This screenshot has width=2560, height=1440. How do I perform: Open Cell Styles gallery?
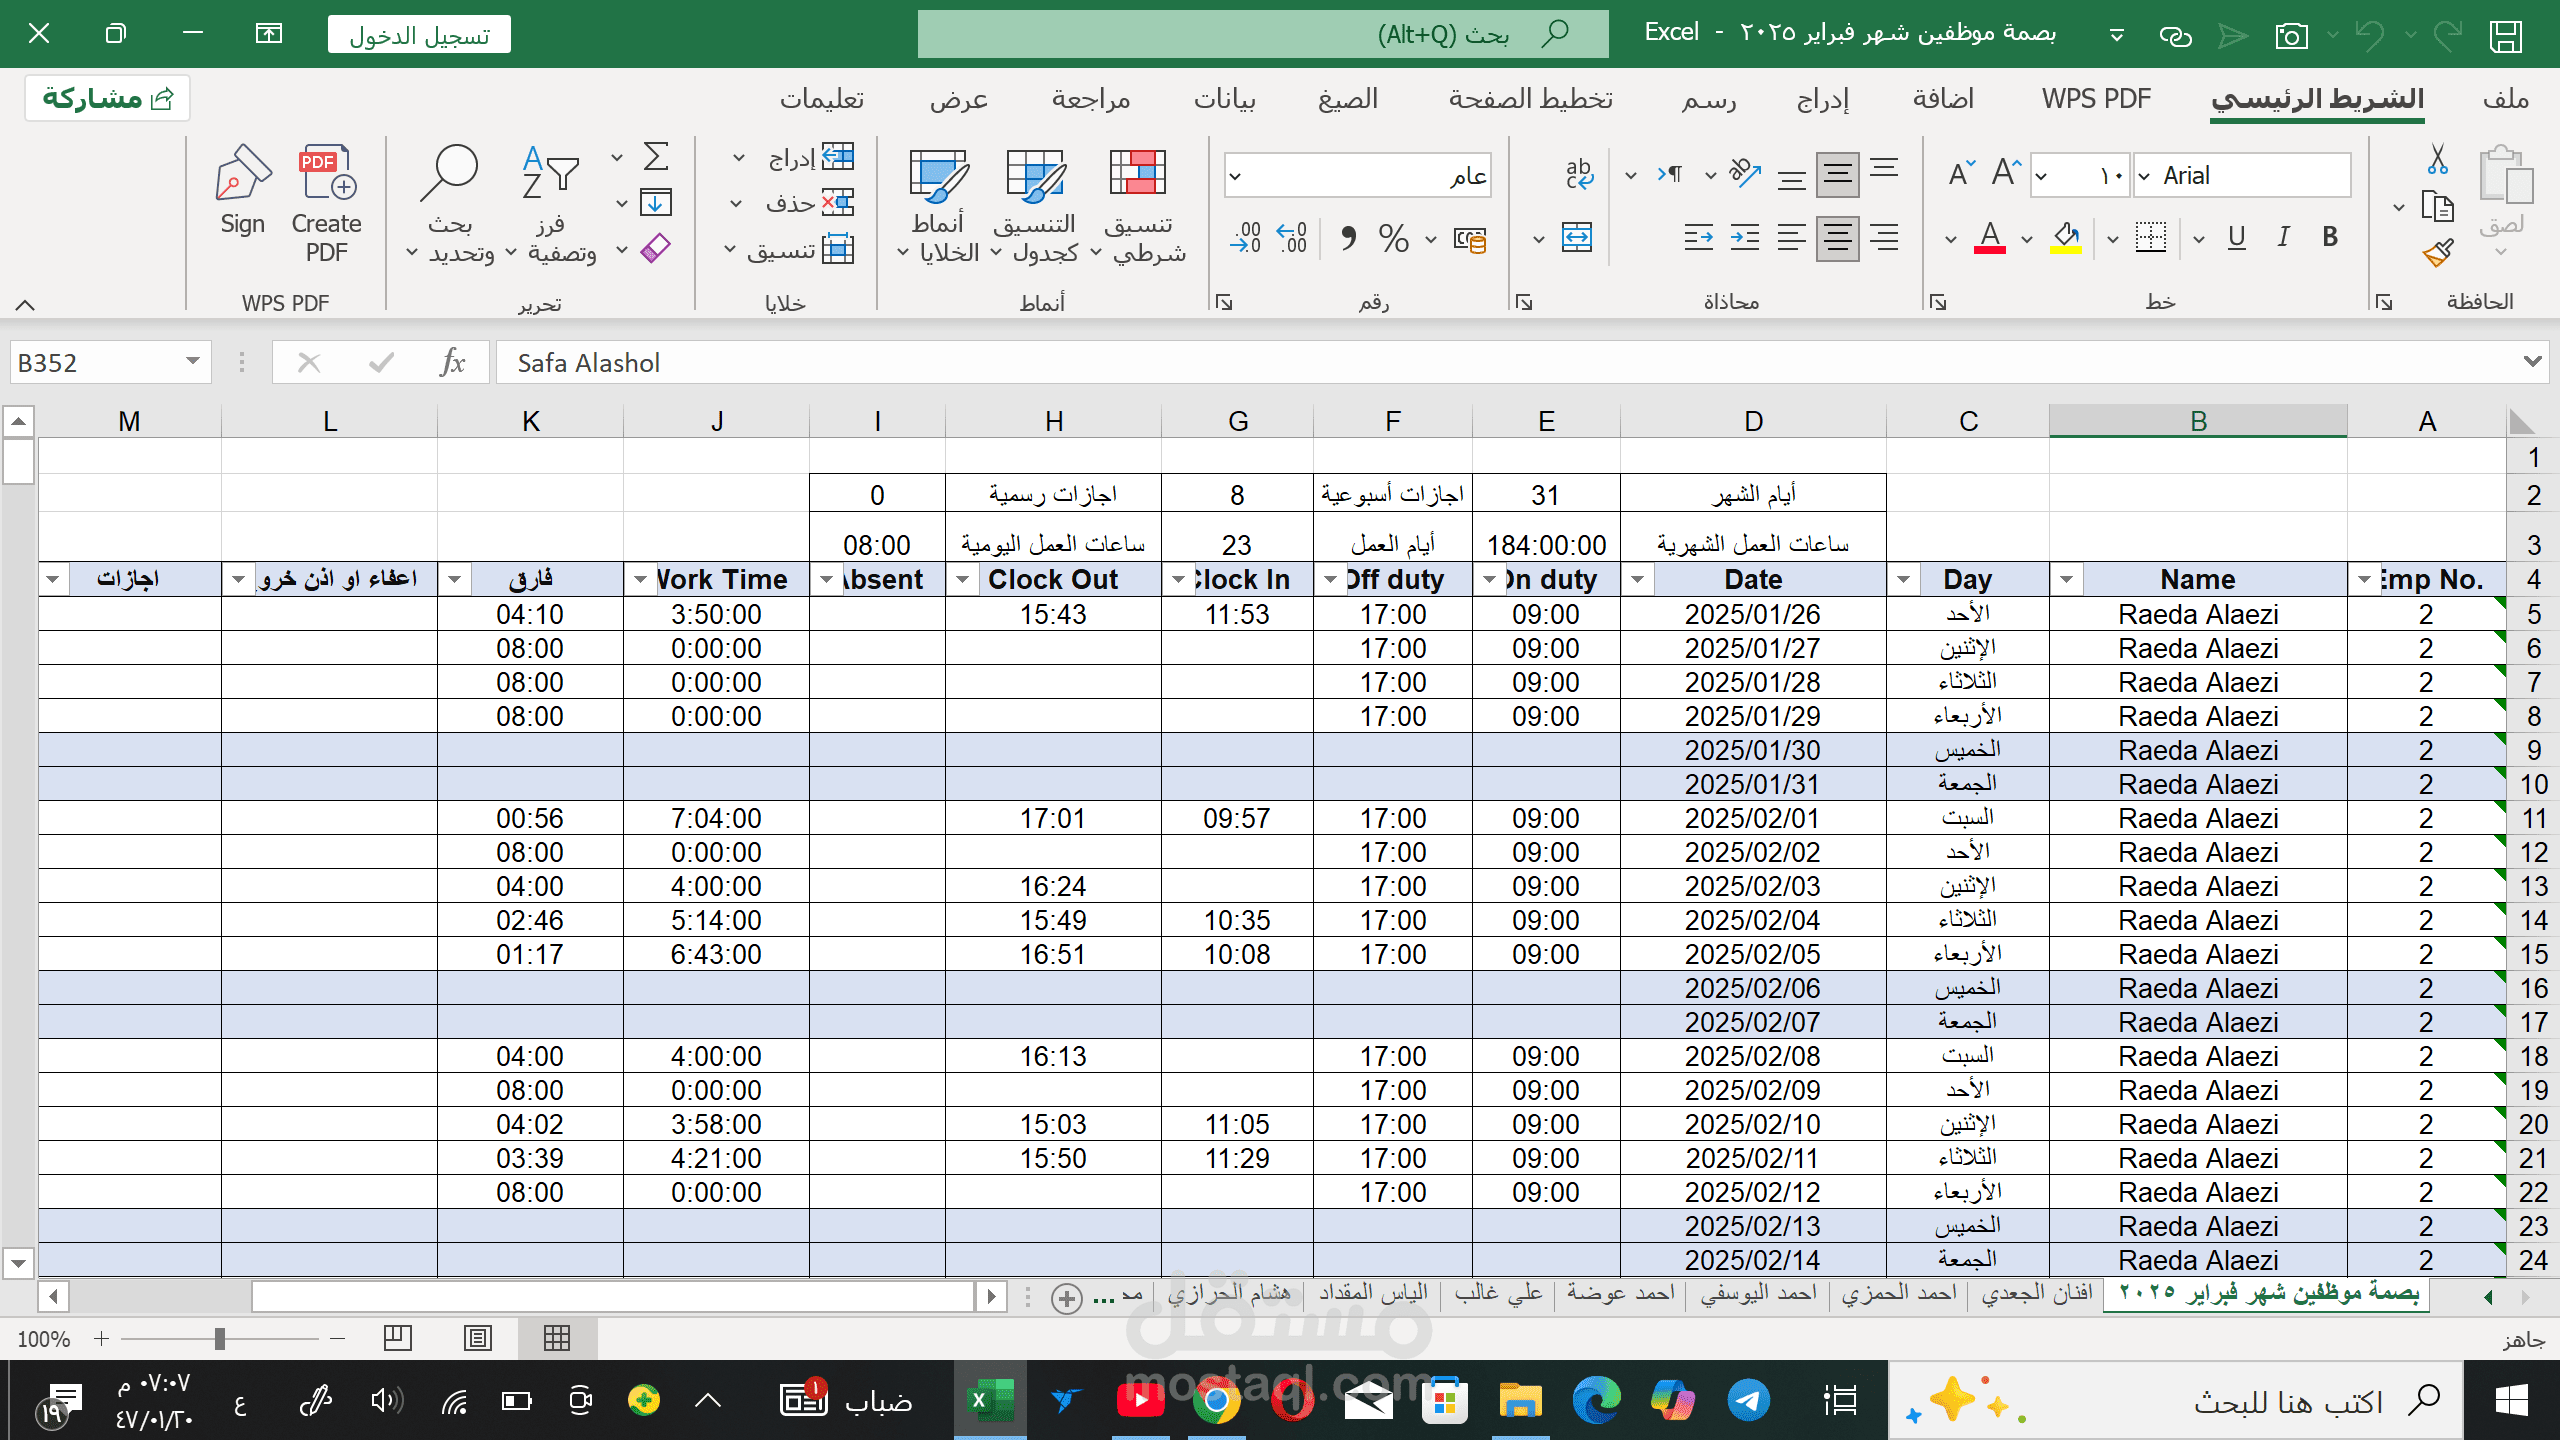(937, 205)
